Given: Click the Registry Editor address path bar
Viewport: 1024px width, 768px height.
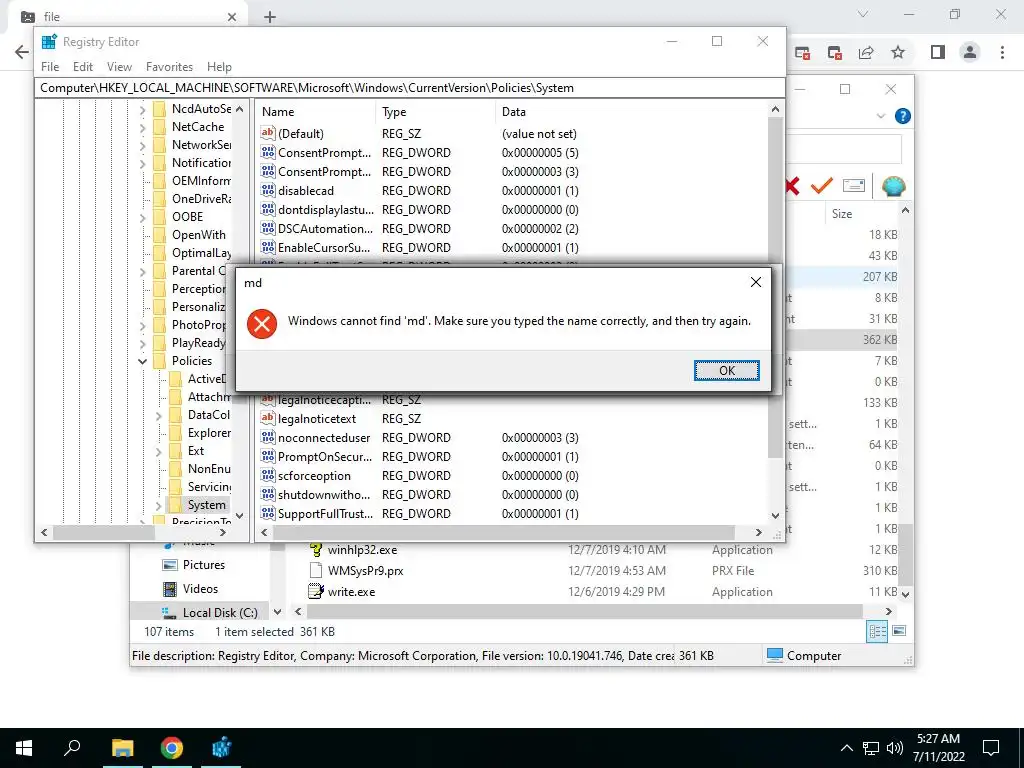Looking at the screenshot, I should pyautogui.click(x=409, y=88).
